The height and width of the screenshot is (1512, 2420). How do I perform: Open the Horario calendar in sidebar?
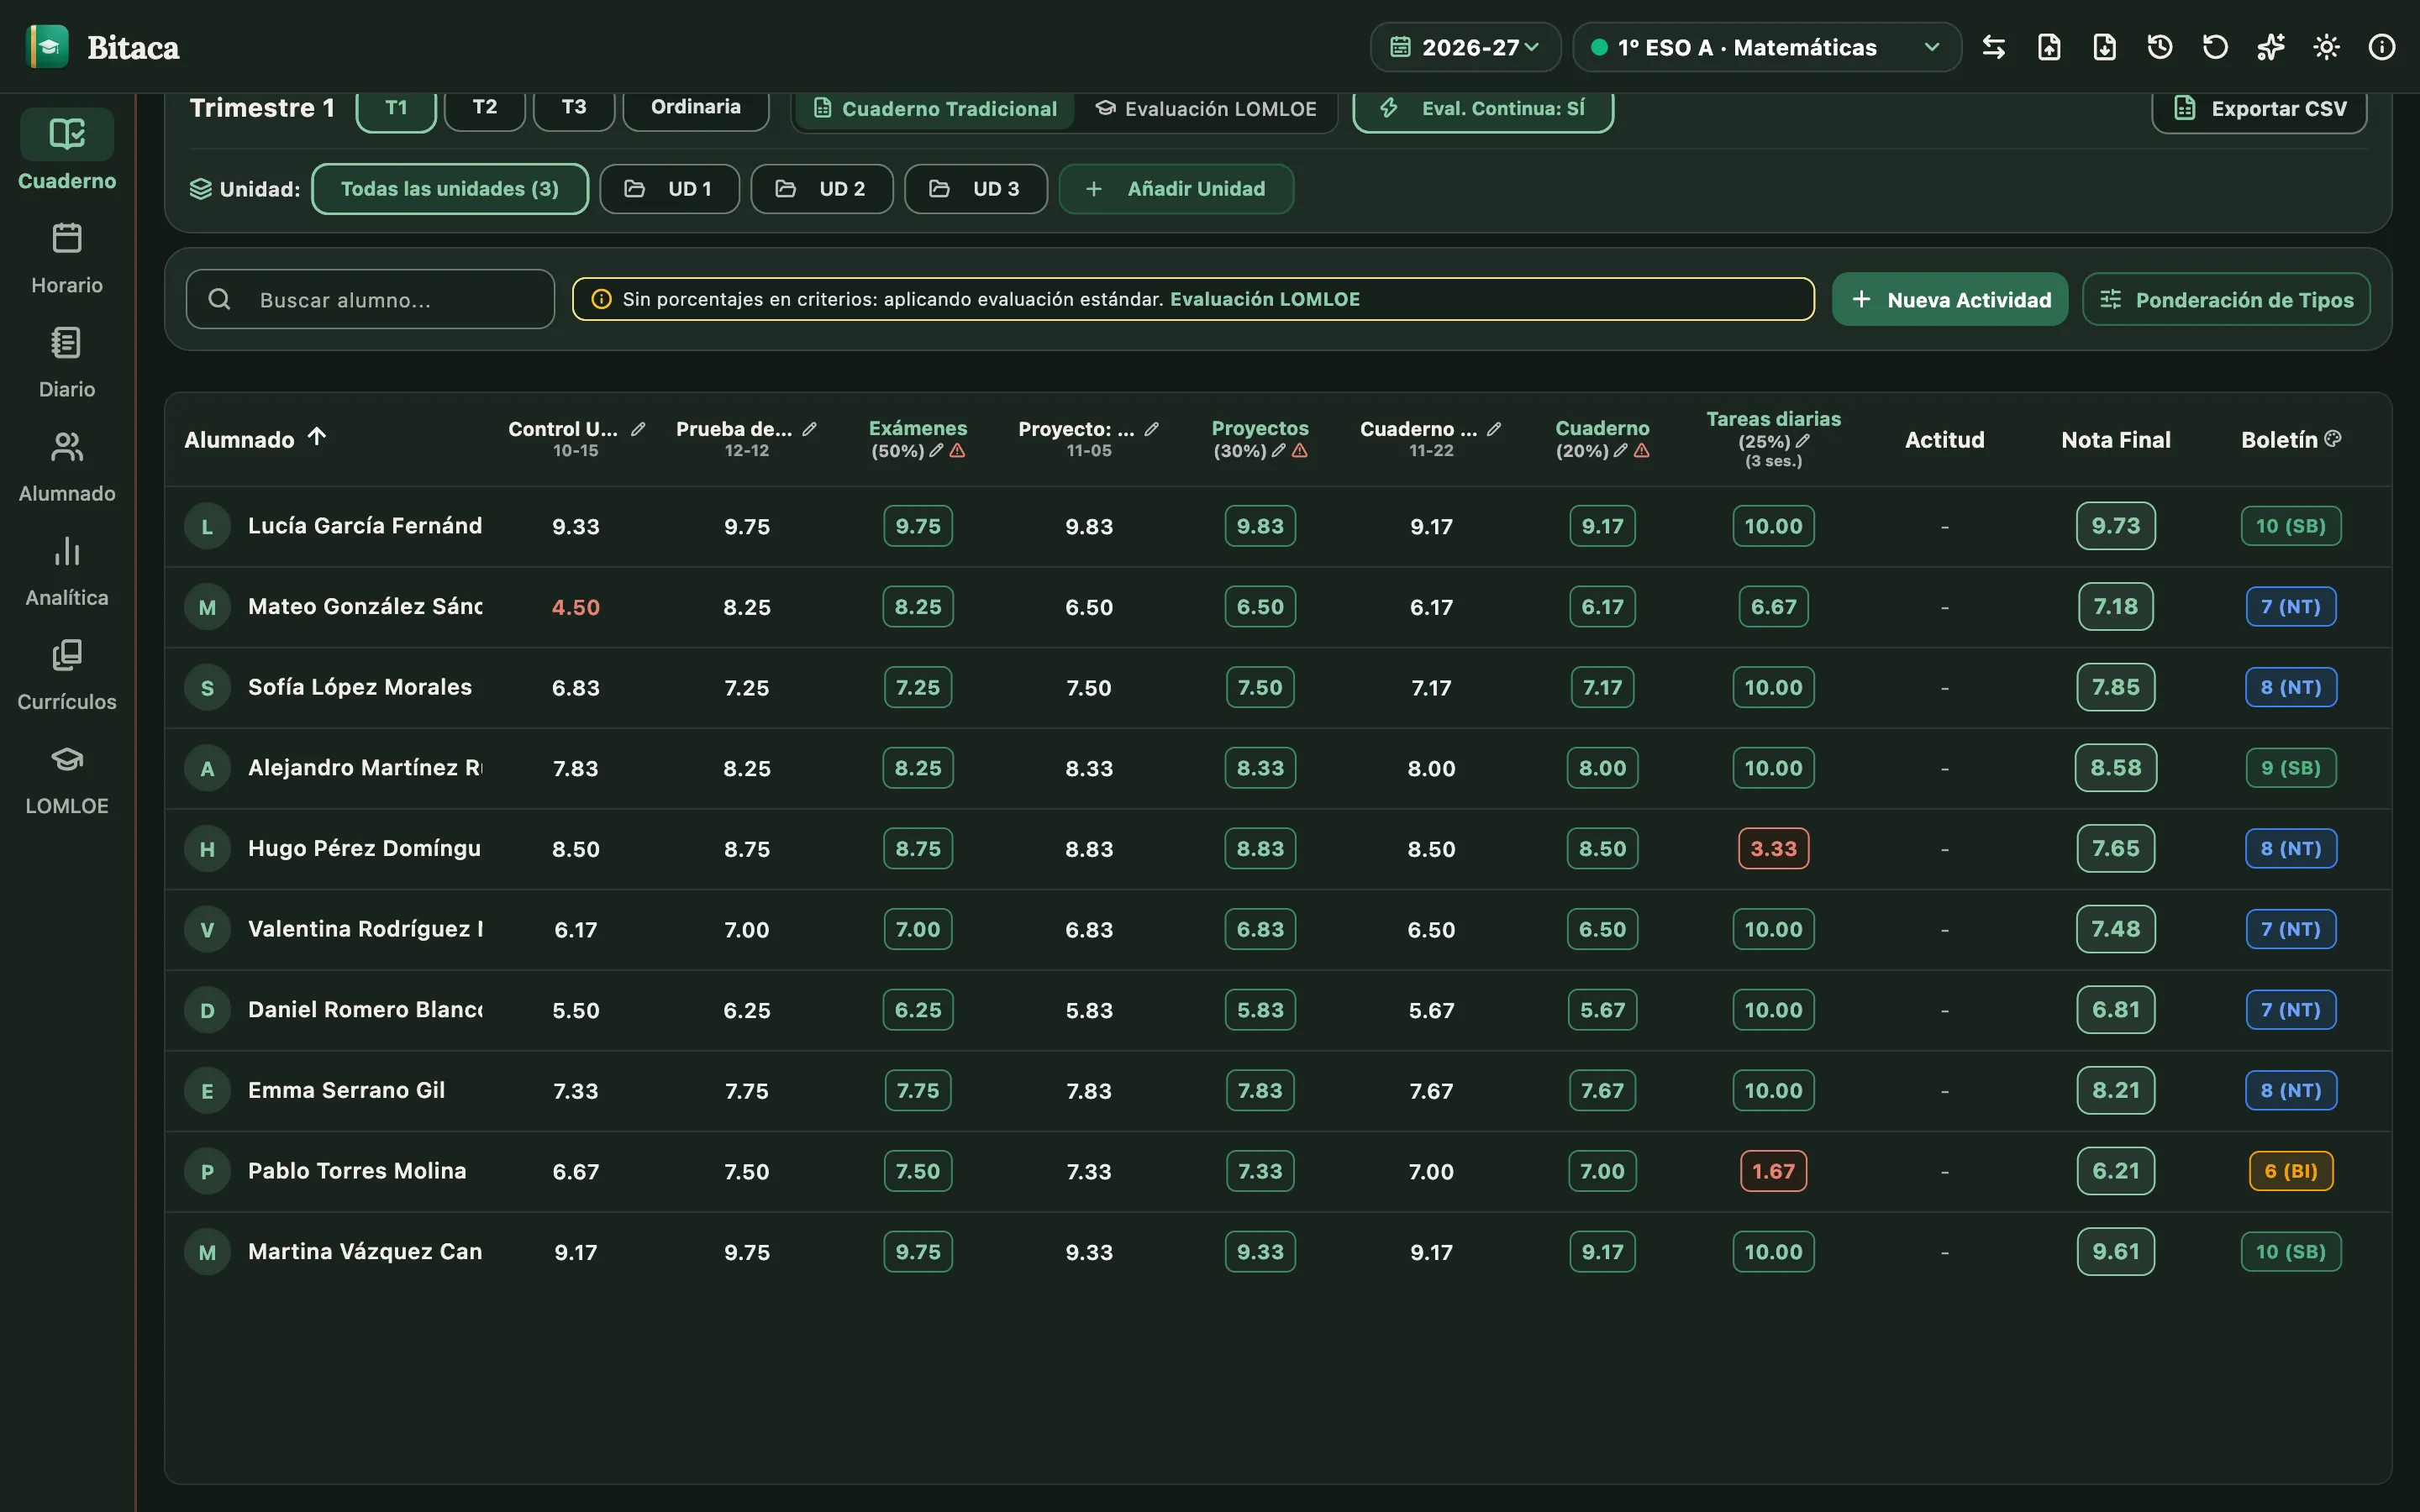pyautogui.click(x=67, y=258)
